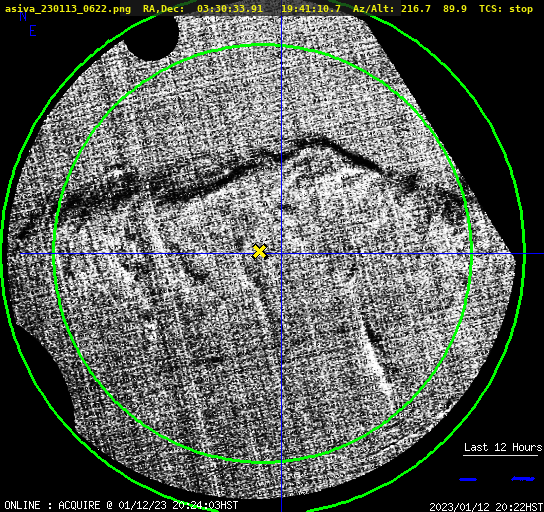
Task: Click the Dec value 19:41:10.7
Action: [311, 8]
